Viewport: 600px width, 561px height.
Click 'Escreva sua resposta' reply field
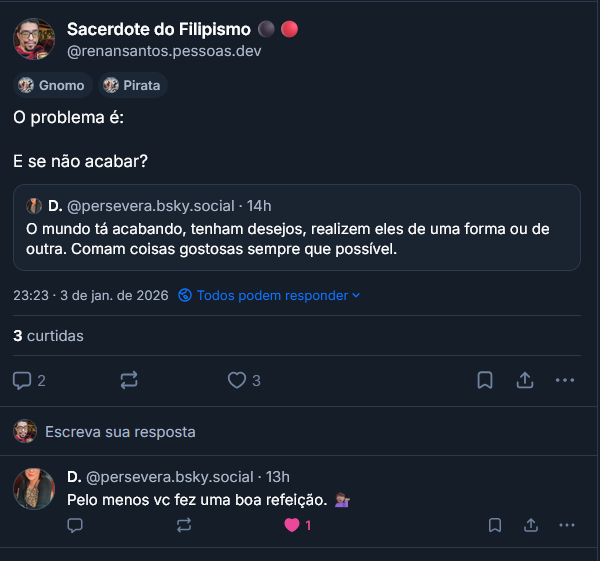[x=120, y=432]
